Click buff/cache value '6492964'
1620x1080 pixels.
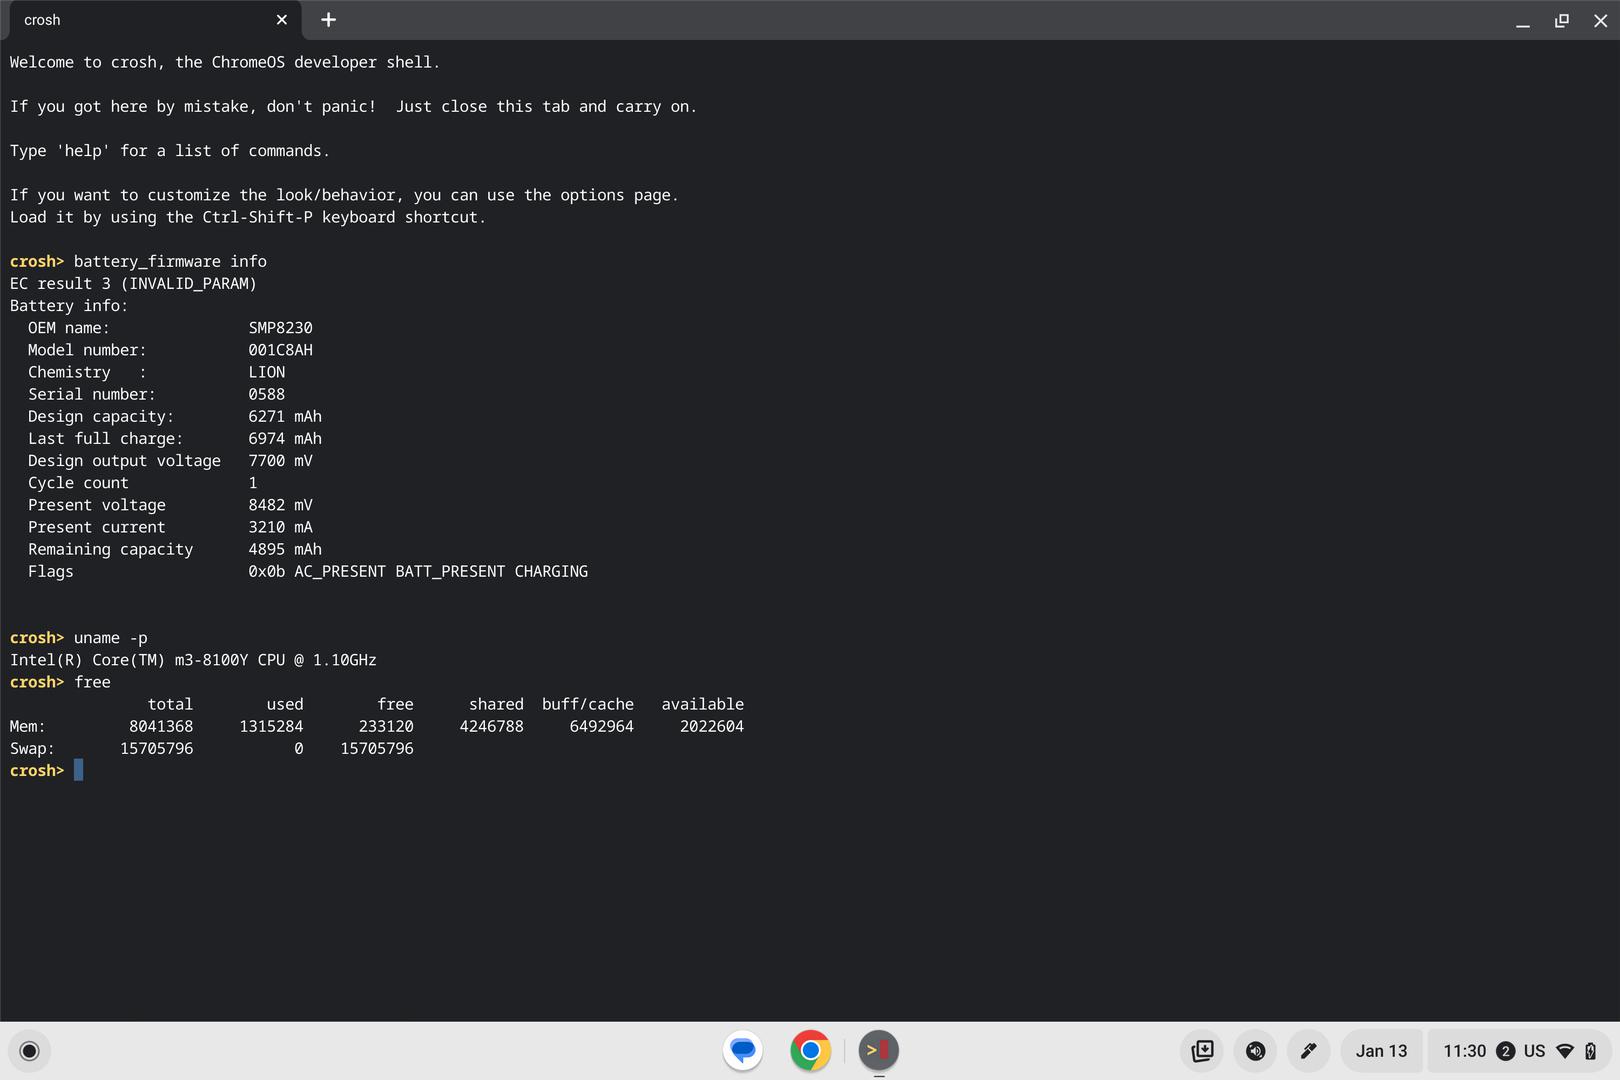[x=602, y=726]
